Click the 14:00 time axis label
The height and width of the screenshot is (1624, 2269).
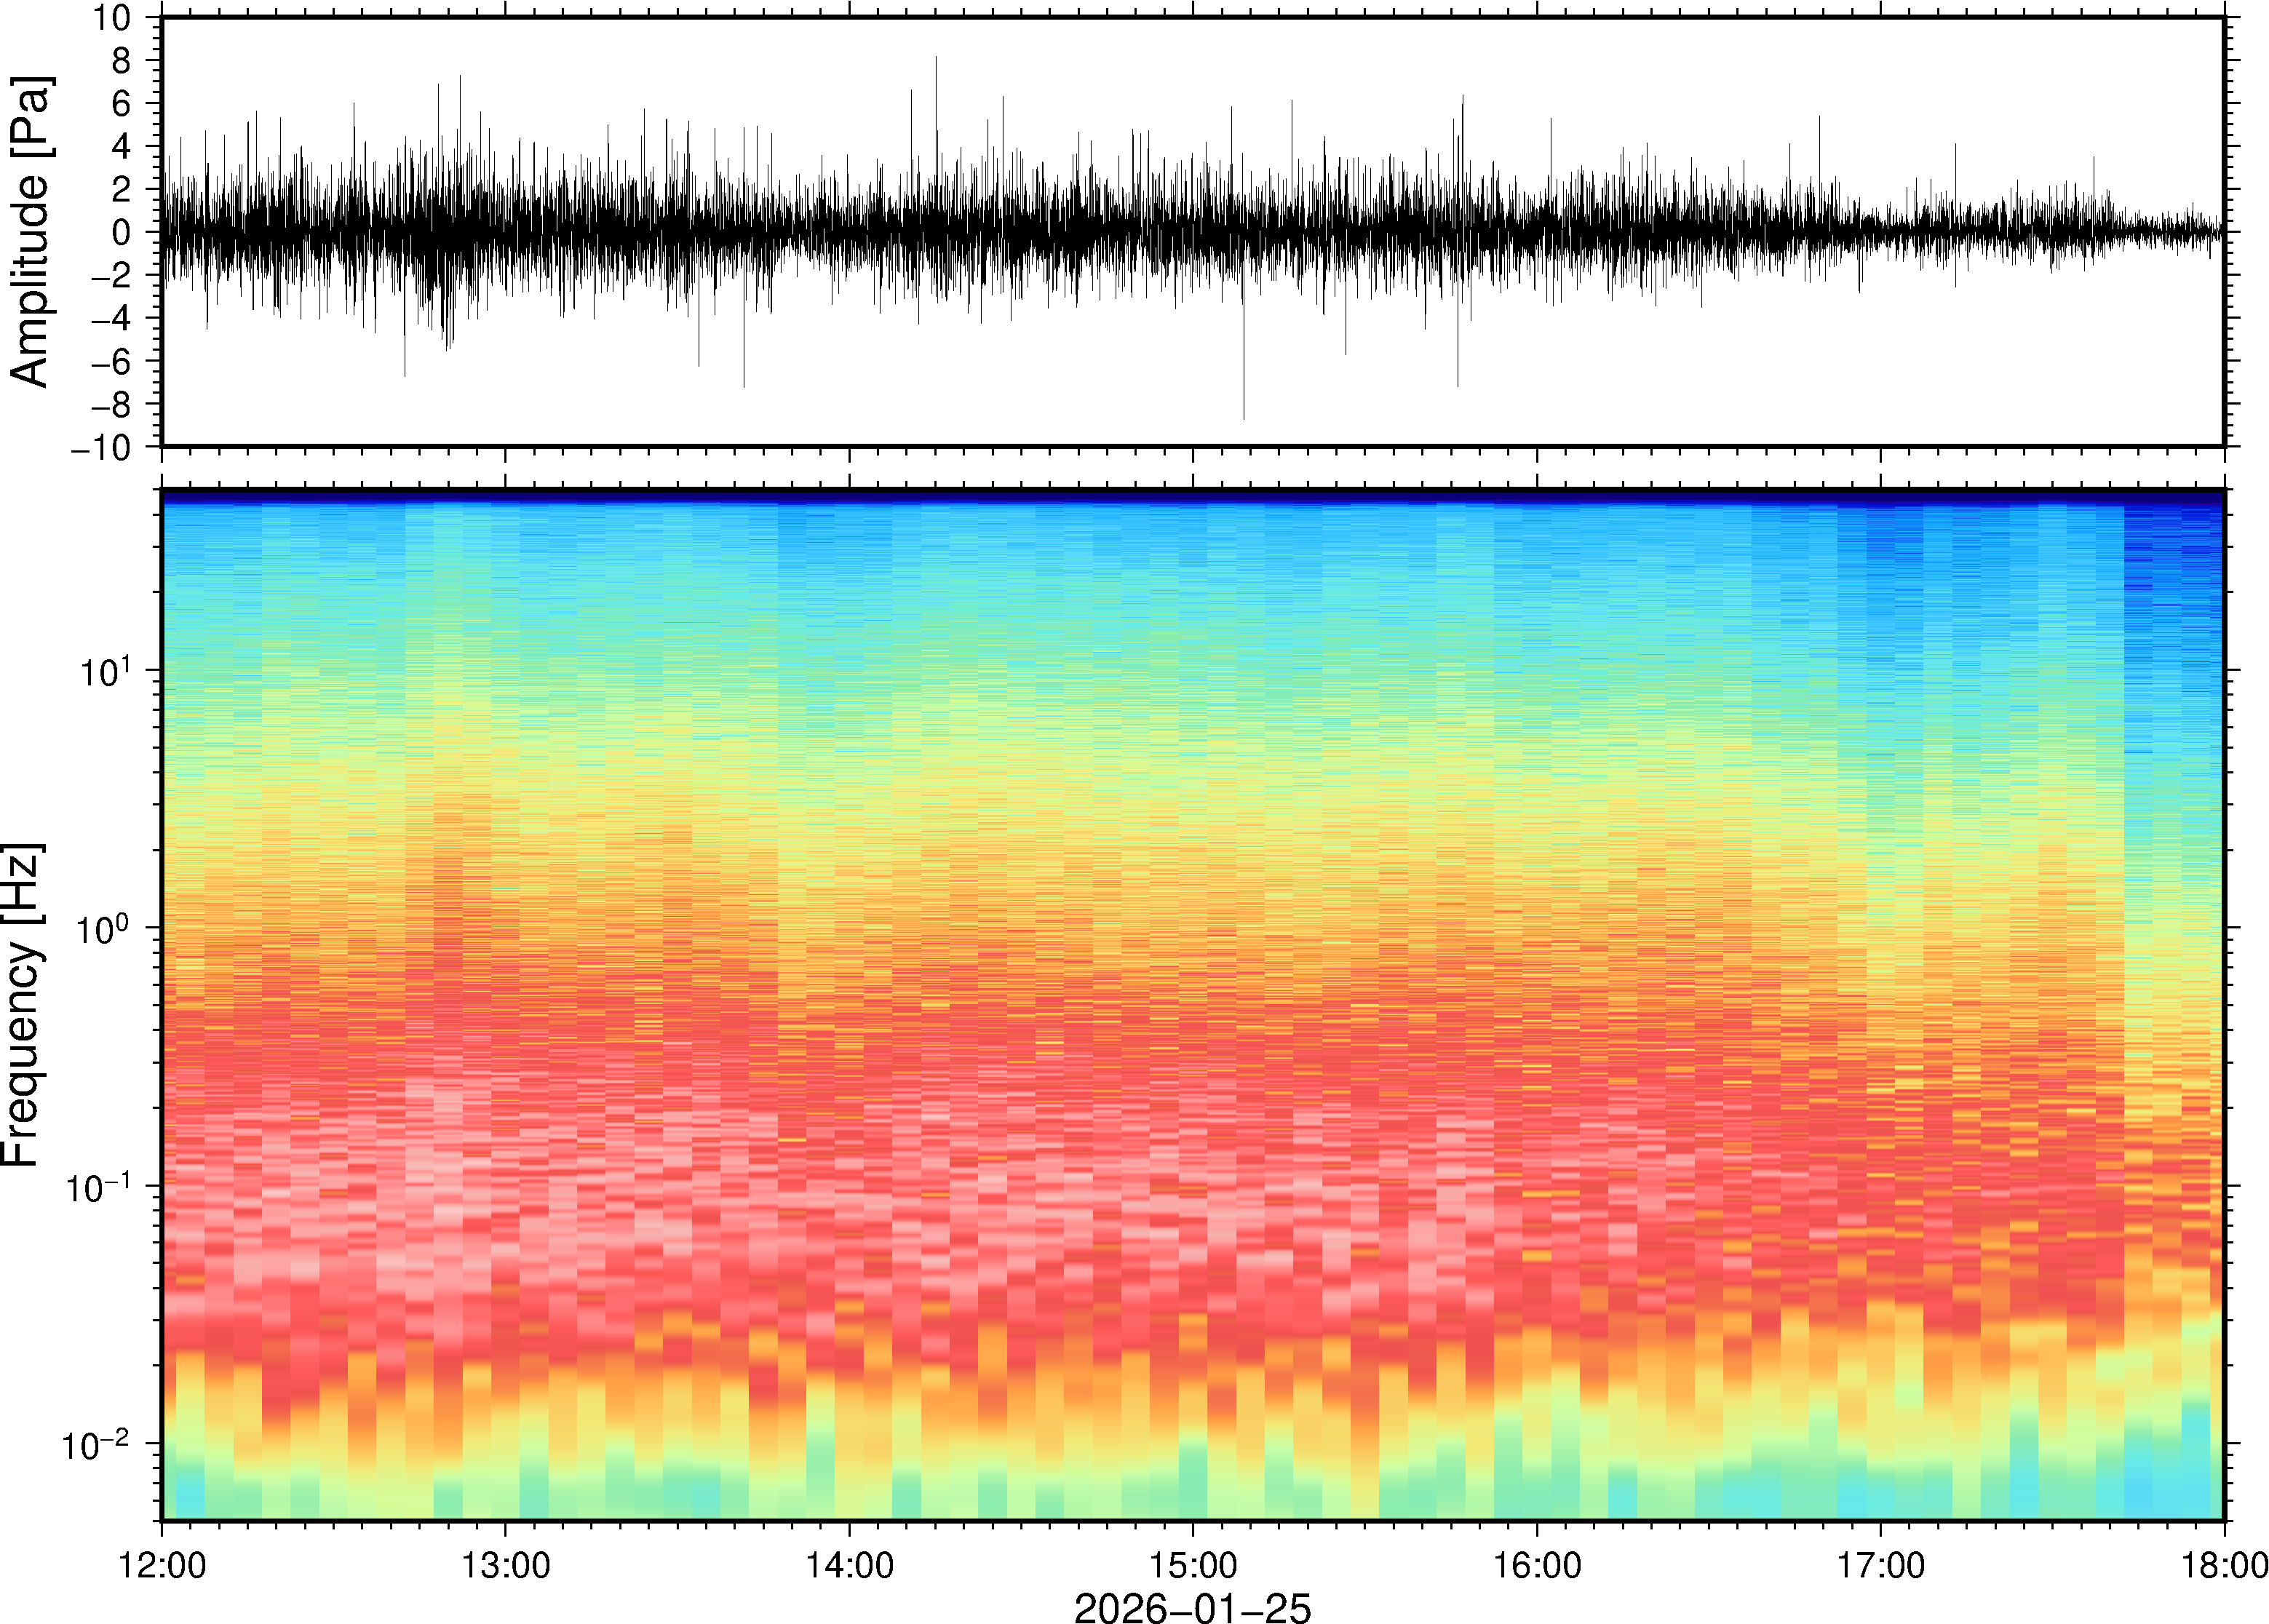[x=849, y=1565]
